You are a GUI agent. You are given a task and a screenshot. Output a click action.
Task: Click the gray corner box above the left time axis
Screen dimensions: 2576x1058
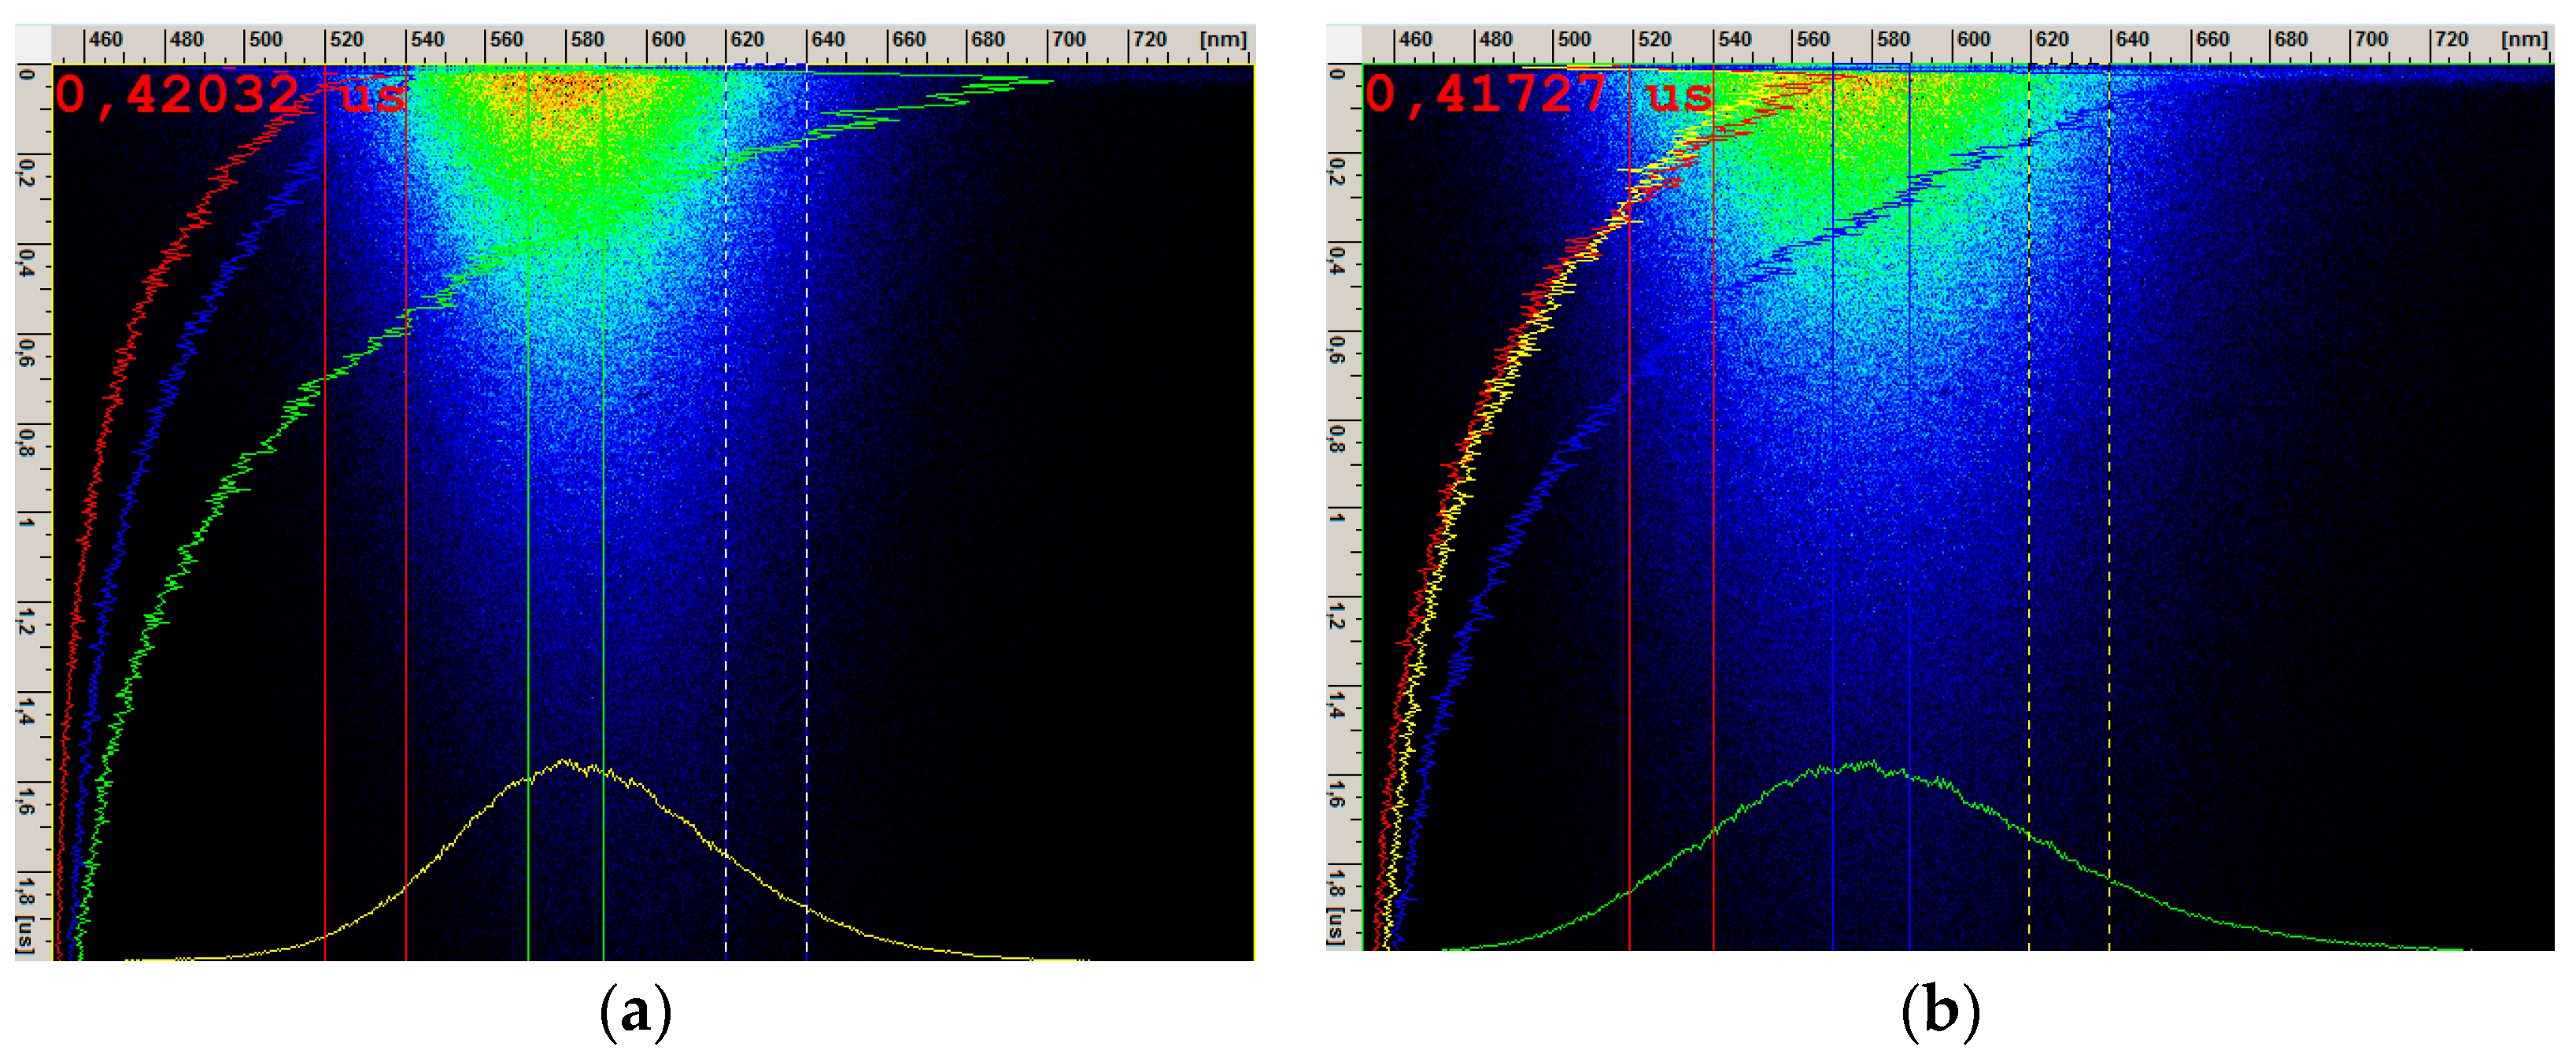pyautogui.click(x=33, y=44)
